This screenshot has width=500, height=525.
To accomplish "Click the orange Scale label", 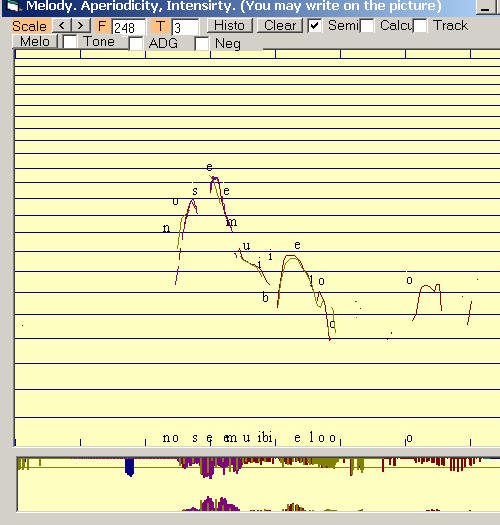I will [x=30, y=26].
